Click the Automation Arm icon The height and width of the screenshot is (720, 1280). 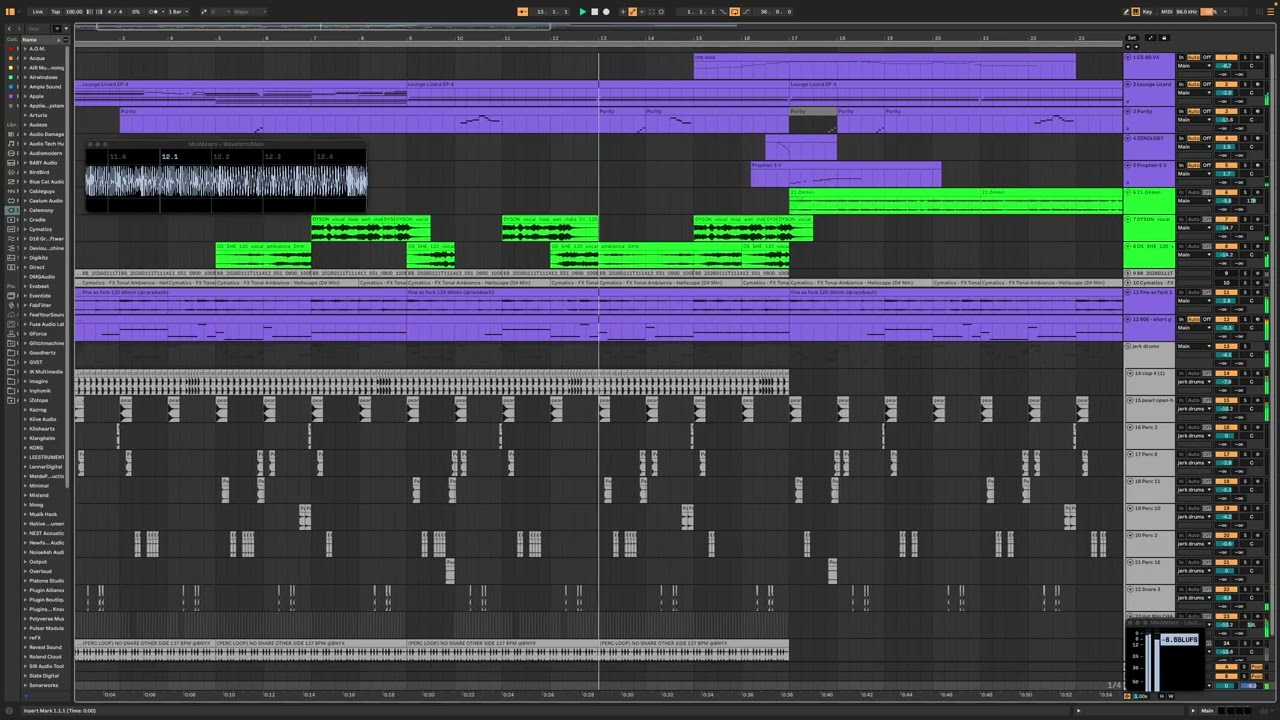632,11
